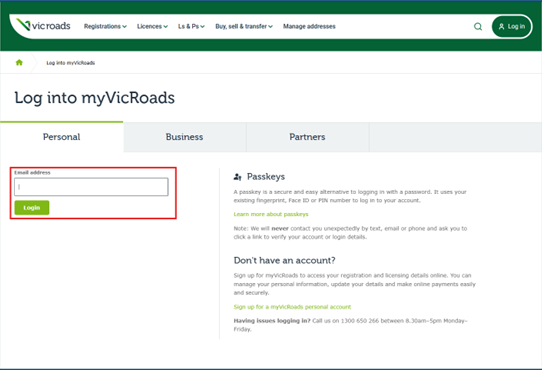Switch to the Partners tab

[x=307, y=137]
